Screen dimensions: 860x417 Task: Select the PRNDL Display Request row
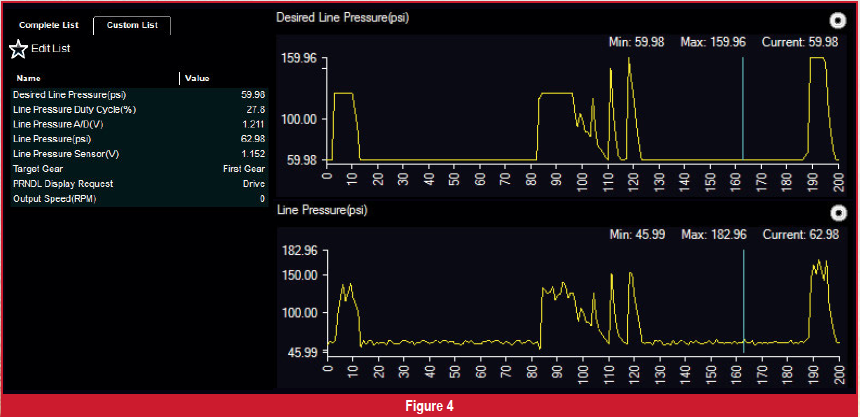point(138,184)
